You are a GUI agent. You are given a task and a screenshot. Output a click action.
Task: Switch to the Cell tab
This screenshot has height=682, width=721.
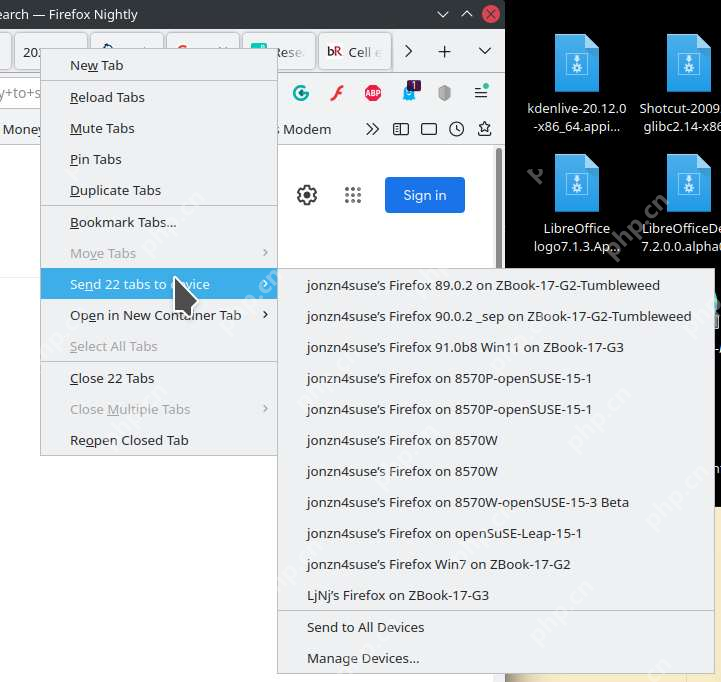[355, 52]
